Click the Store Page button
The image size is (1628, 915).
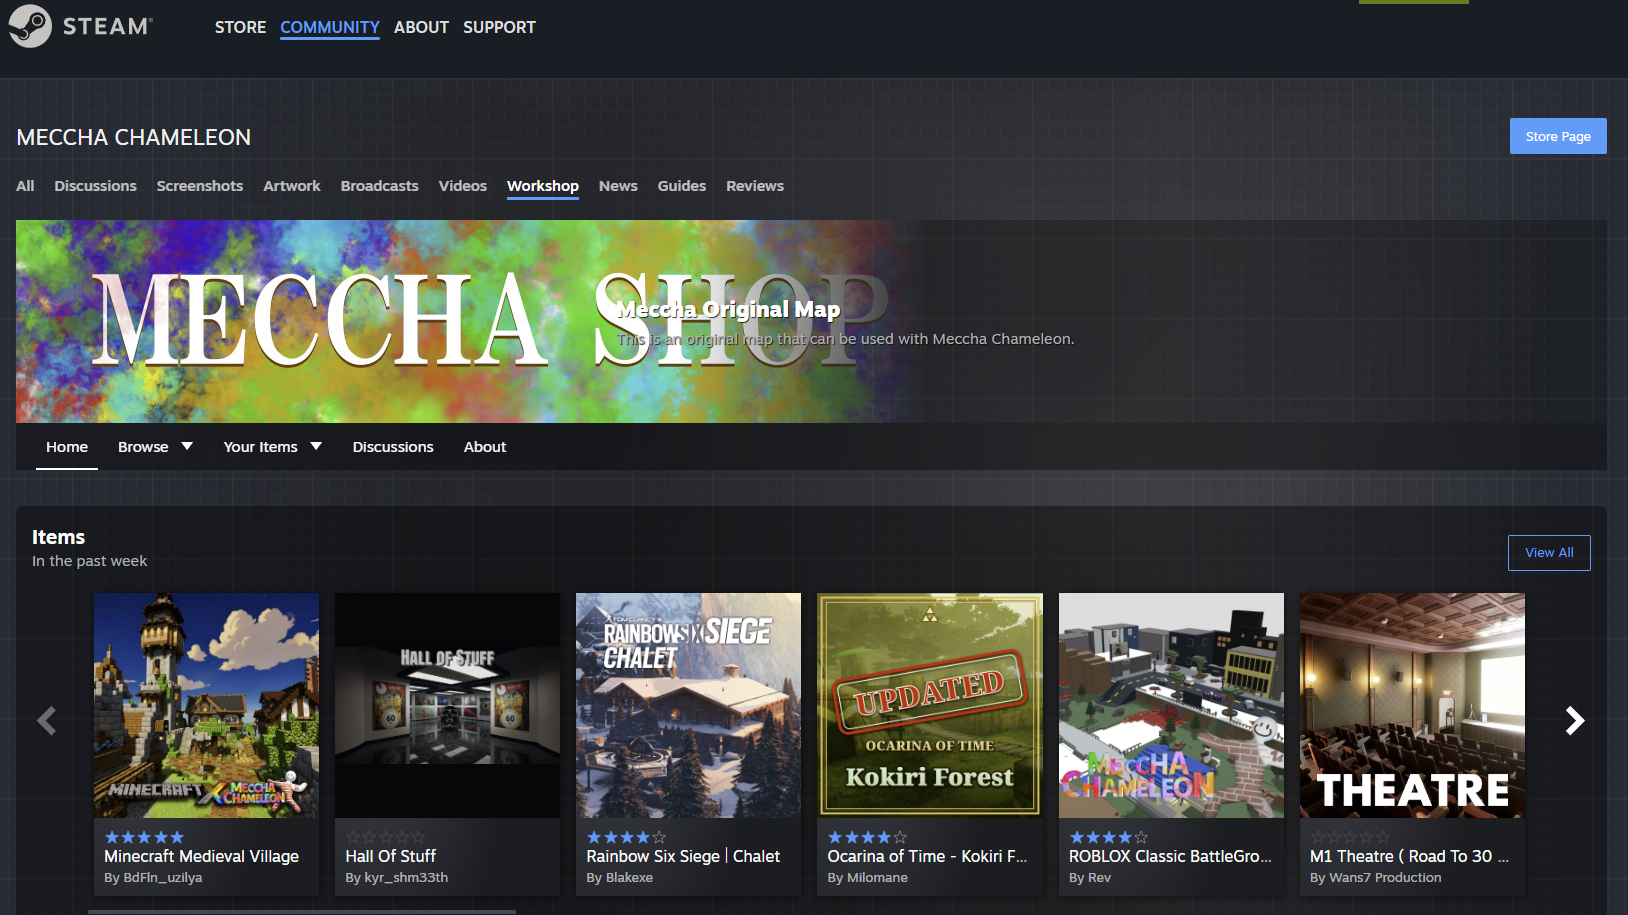point(1558,136)
